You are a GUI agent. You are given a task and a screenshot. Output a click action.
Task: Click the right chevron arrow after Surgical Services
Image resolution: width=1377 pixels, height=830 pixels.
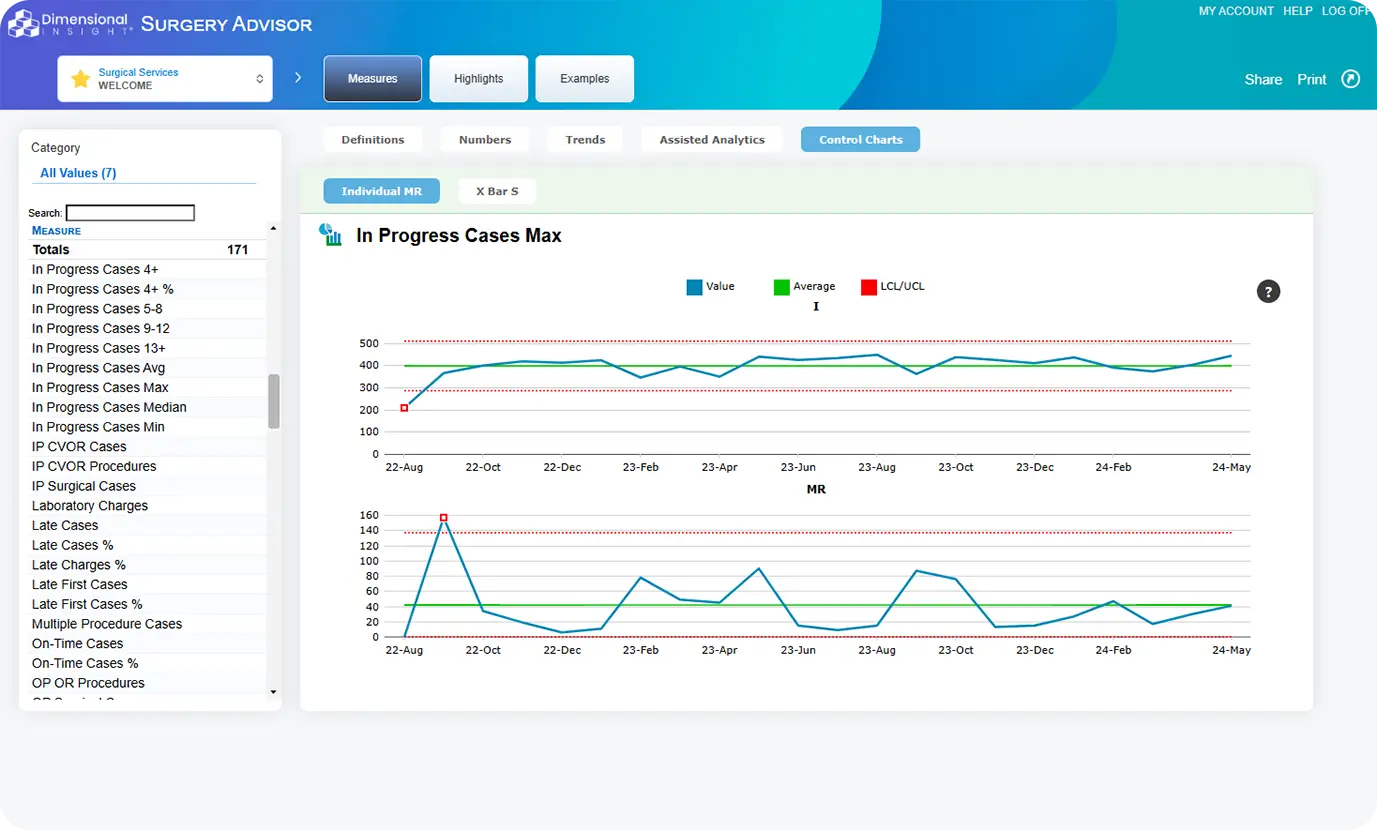pos(298,78)
